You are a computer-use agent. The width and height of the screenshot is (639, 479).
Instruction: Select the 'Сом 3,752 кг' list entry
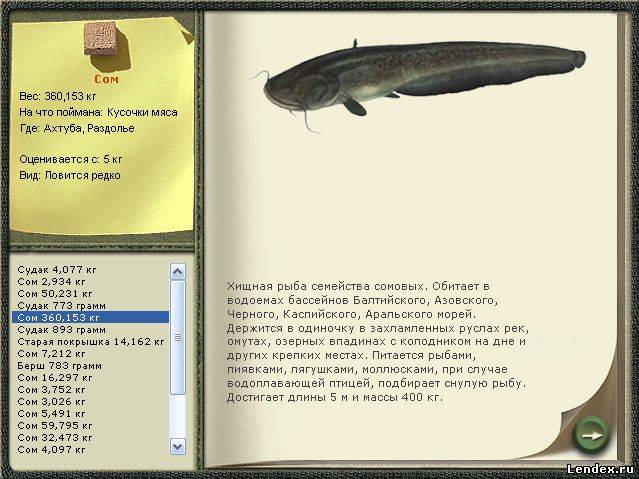pyautogui.click(x=51, y=390)
